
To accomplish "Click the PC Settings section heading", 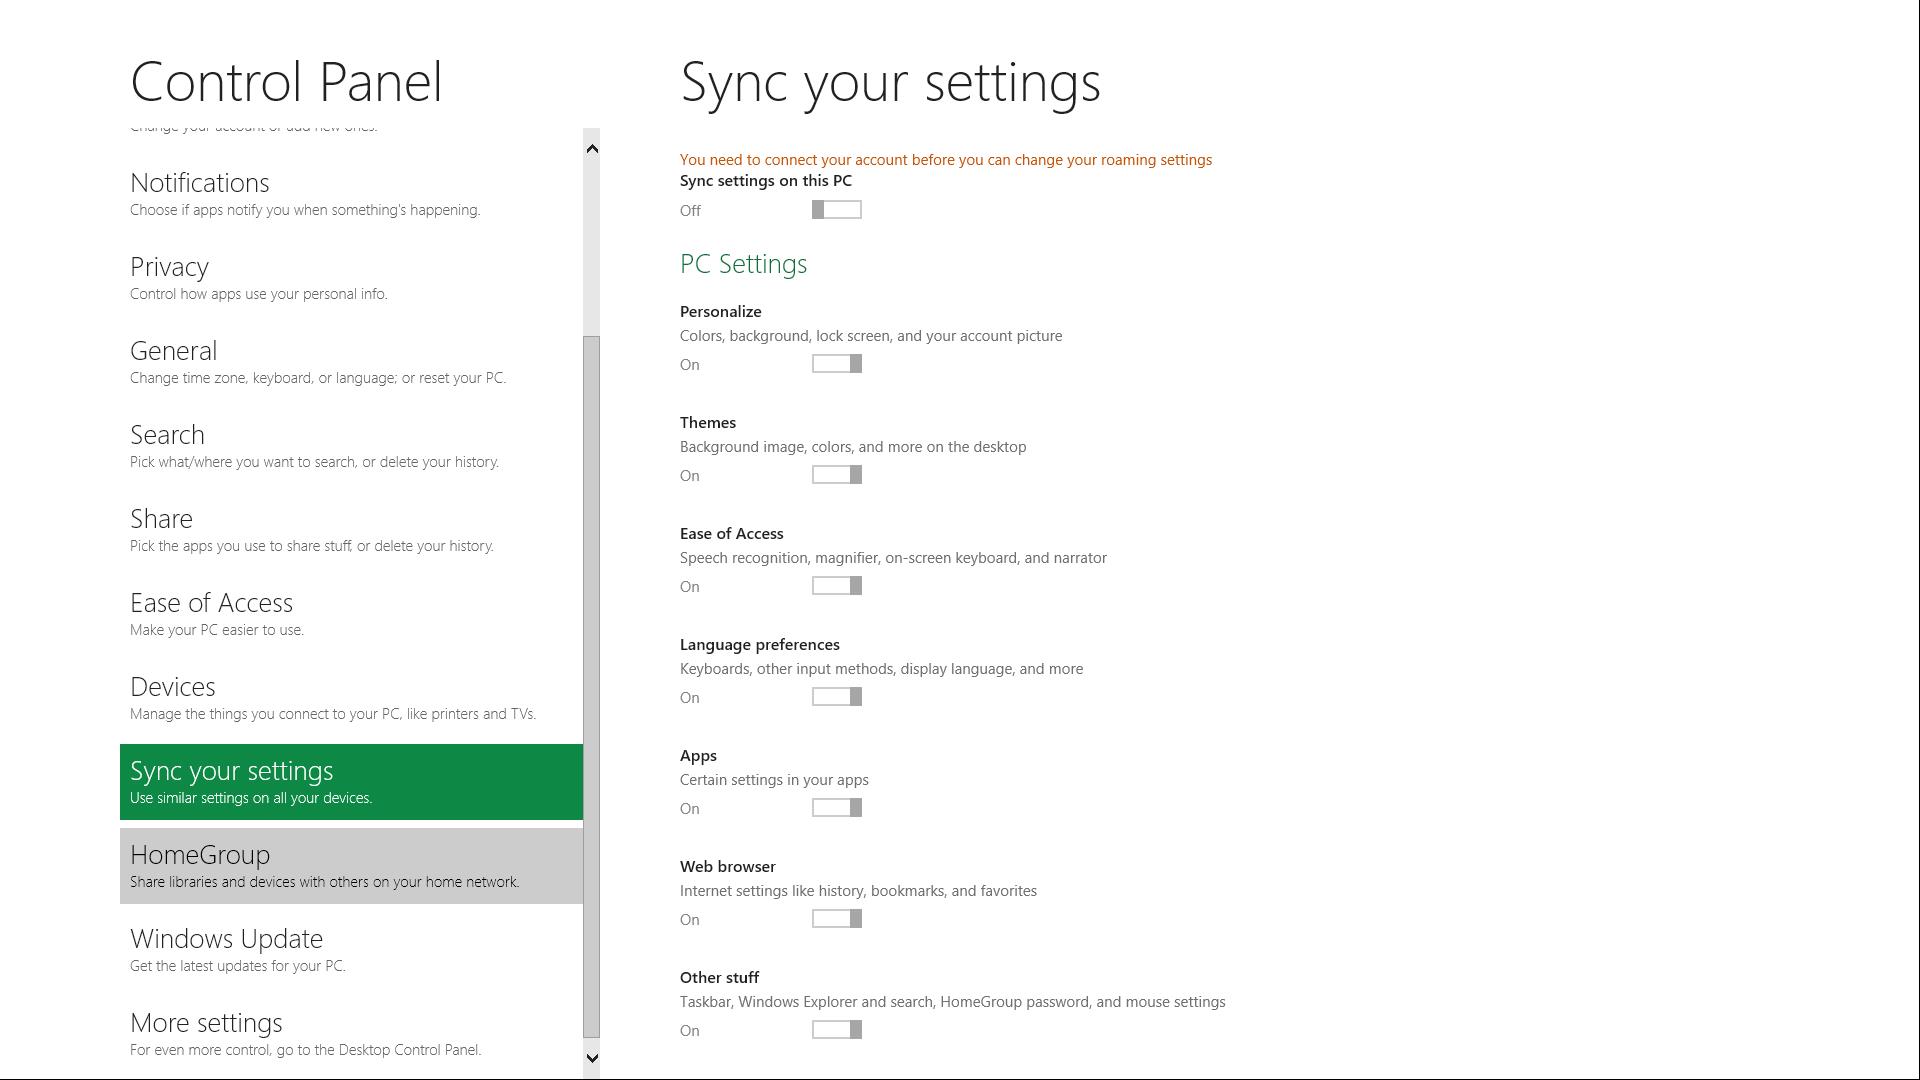I will (x=743, y=264).
